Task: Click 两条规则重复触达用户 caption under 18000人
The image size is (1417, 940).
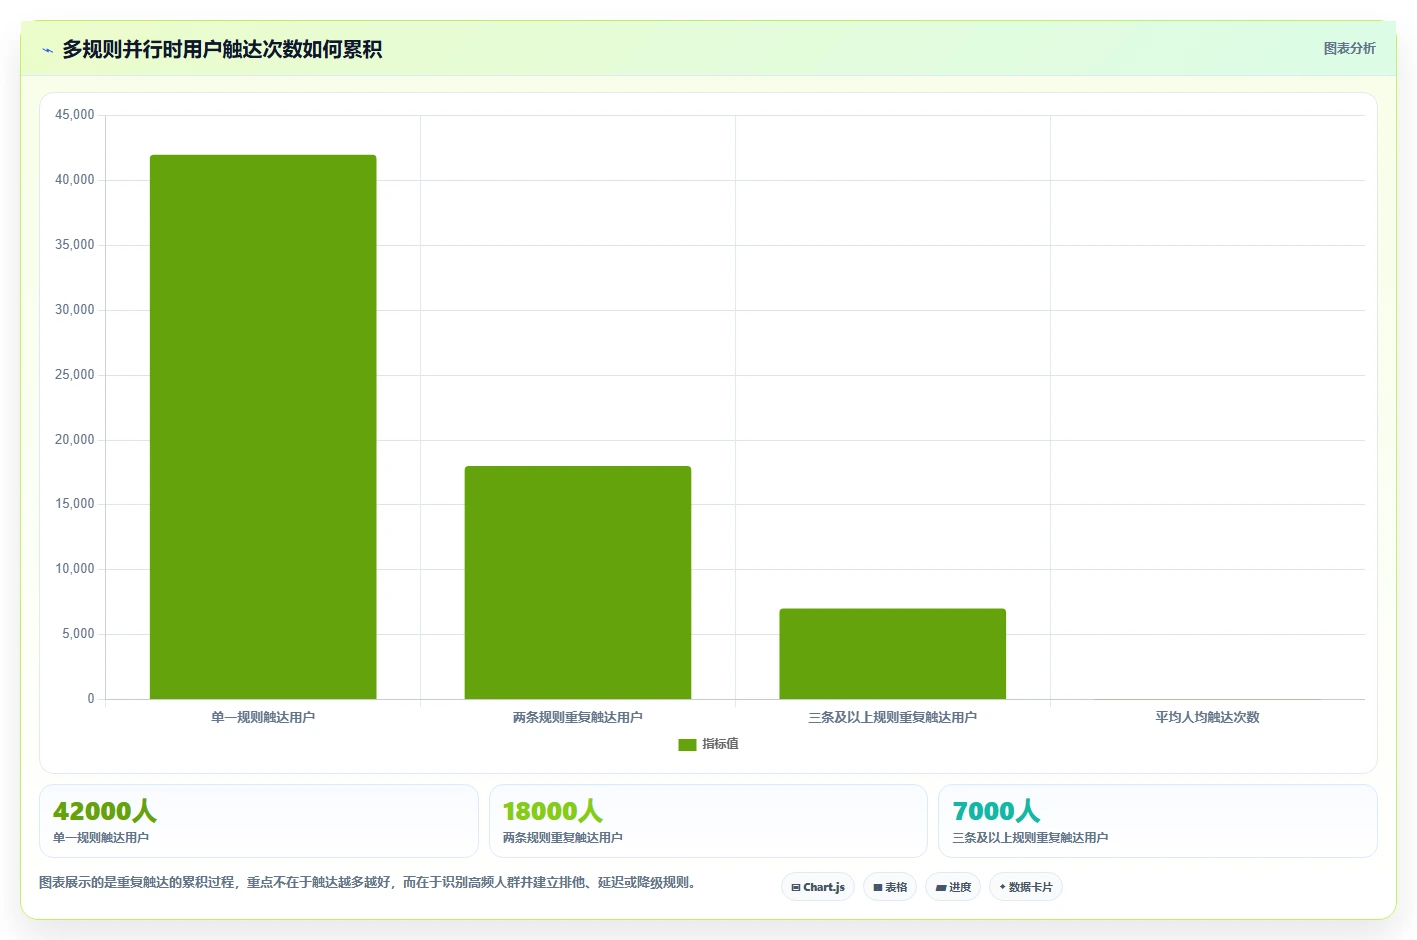Action: pos(563,838)
